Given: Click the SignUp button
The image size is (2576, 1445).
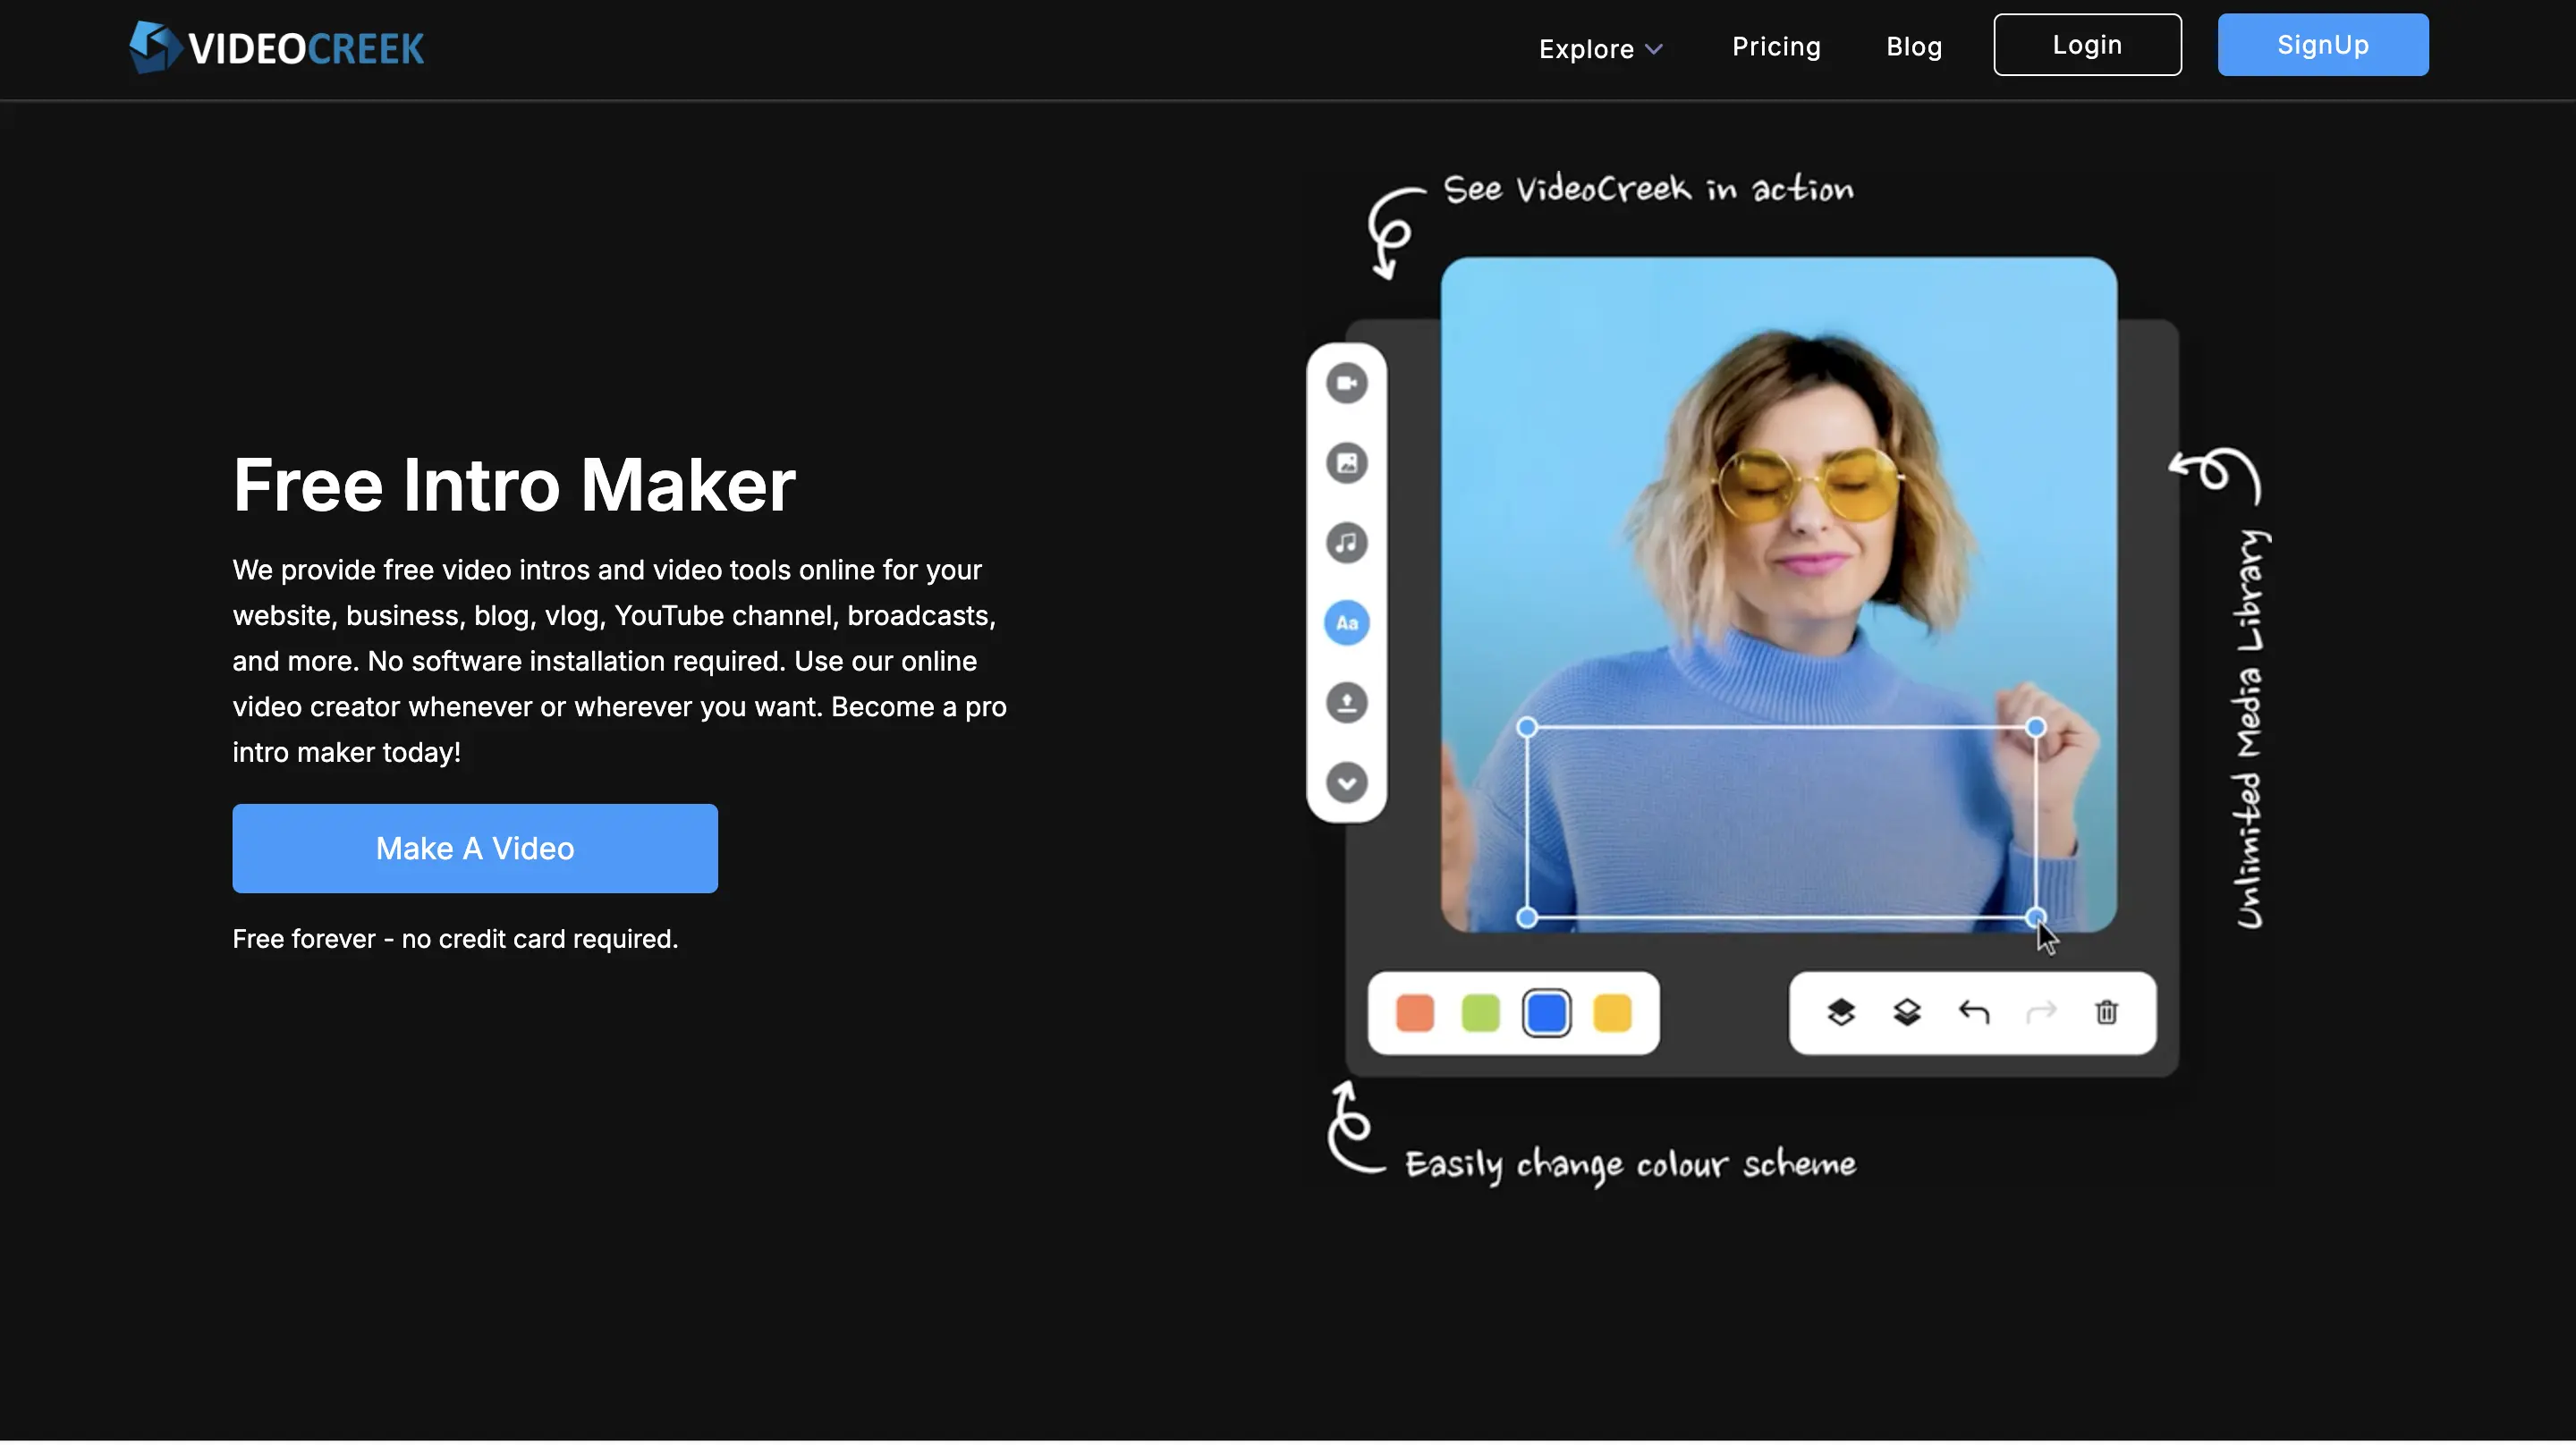Looking at the screenshot, I should 2323,44.
